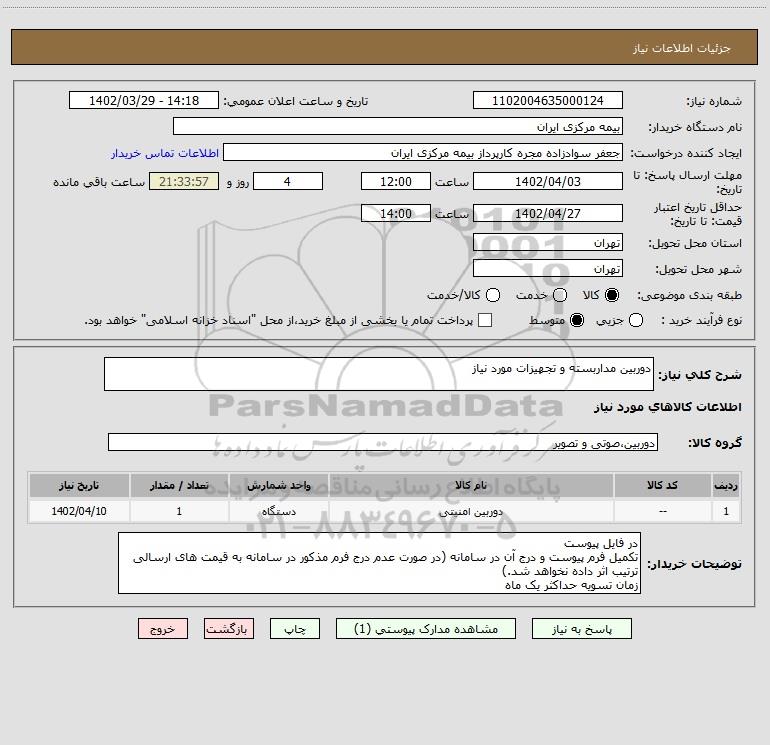Click the گروه کالا field
The width and height of the screenshot is (770, 745).
click(x=383, y=442)
